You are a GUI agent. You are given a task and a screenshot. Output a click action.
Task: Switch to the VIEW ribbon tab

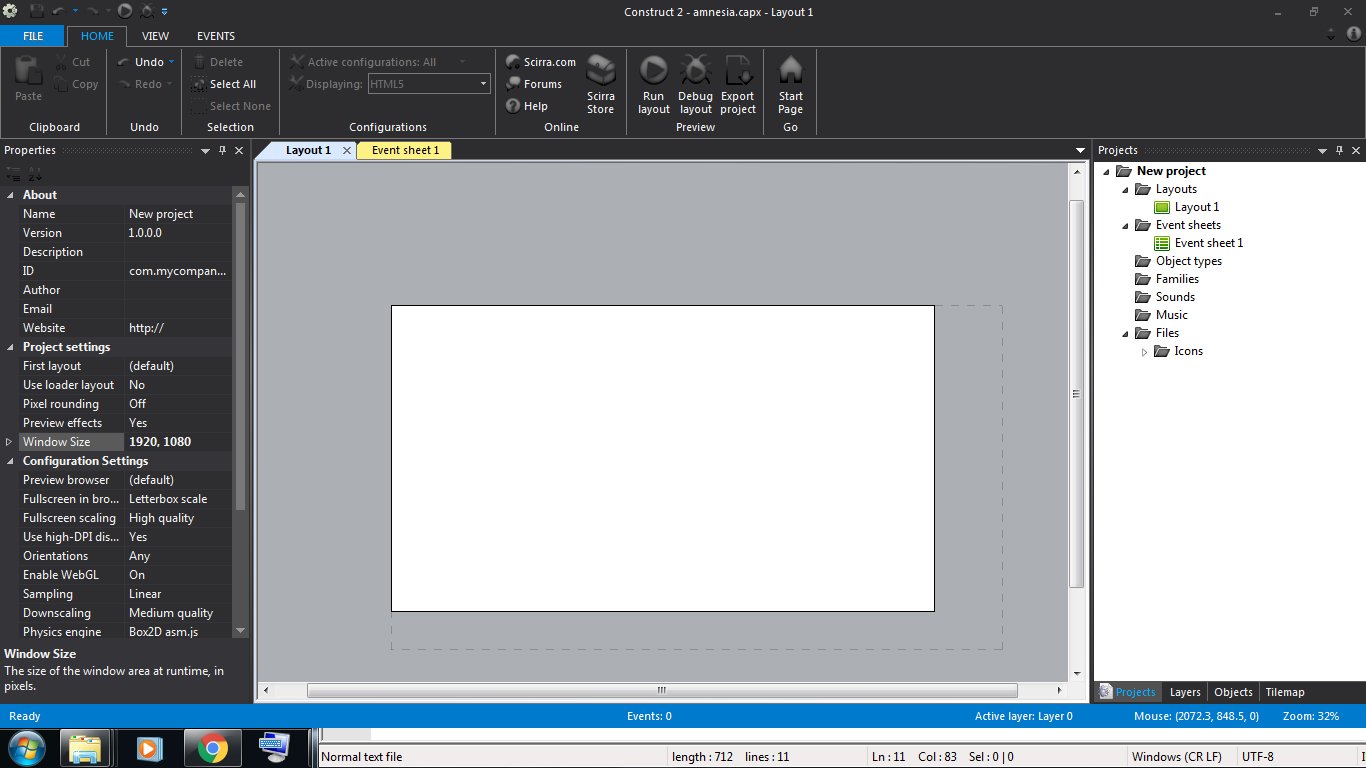(155, 35)
